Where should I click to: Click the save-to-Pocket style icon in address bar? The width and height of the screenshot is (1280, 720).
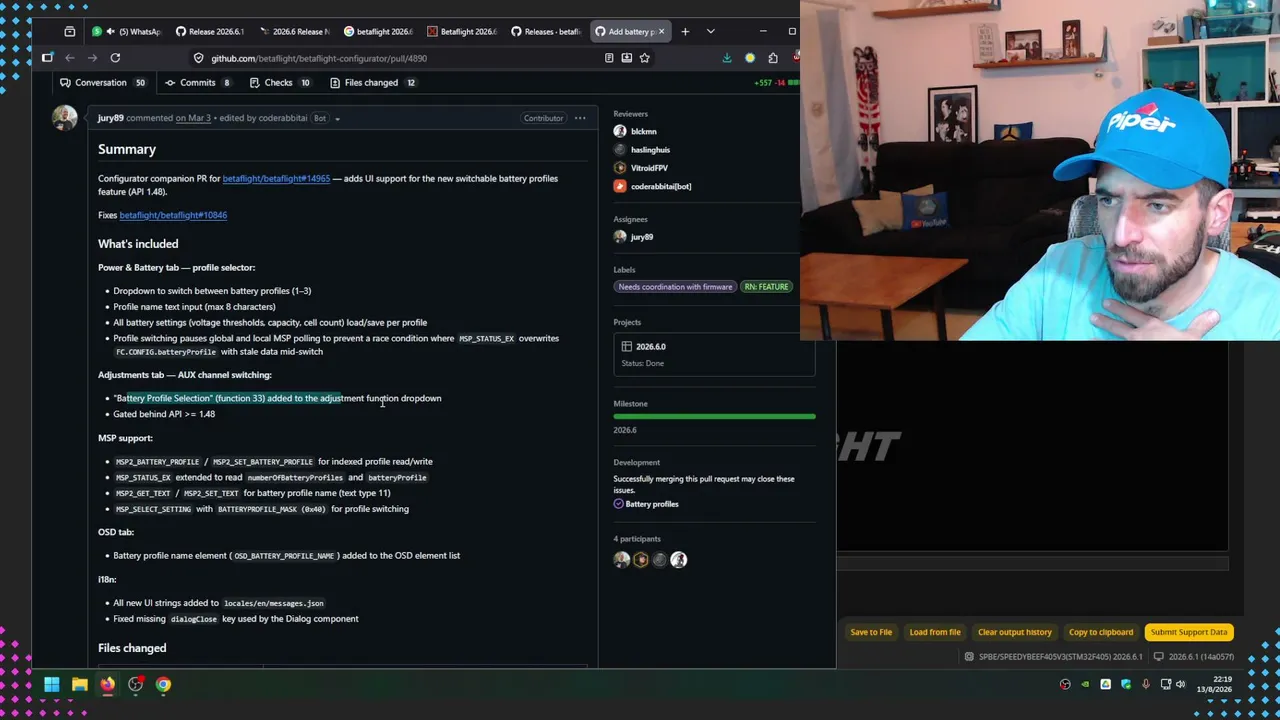click(x=626, y=58)
